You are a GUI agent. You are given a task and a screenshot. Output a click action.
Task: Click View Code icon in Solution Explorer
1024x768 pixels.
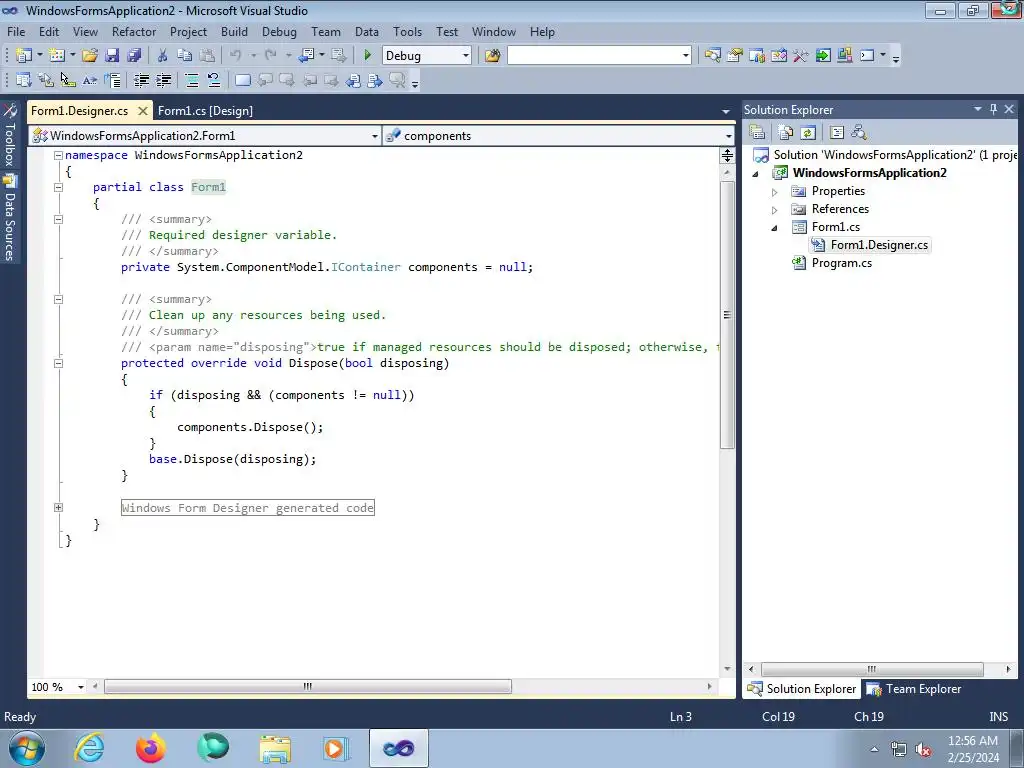click(x=837, y=133)
